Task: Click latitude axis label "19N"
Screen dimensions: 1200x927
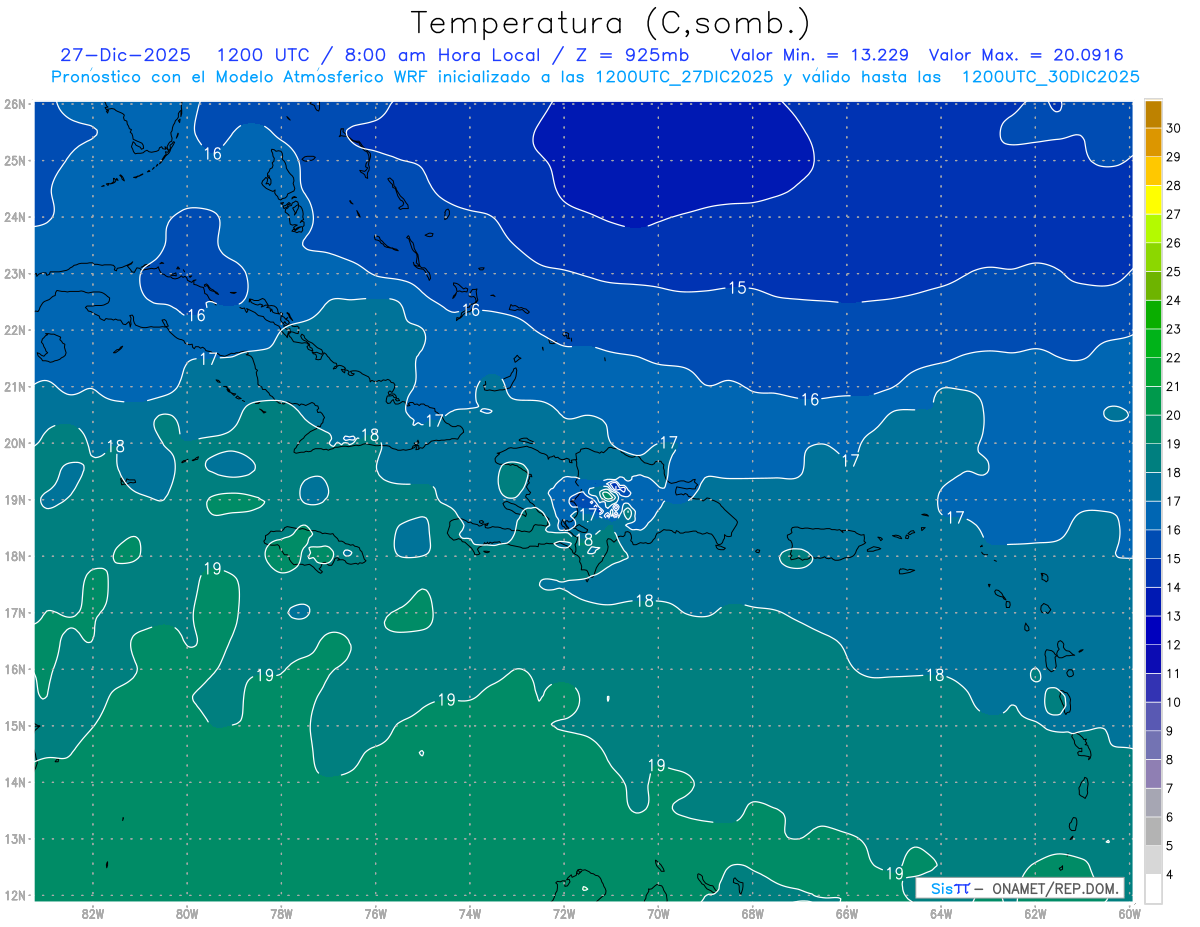Action: (x=14, y=499)
